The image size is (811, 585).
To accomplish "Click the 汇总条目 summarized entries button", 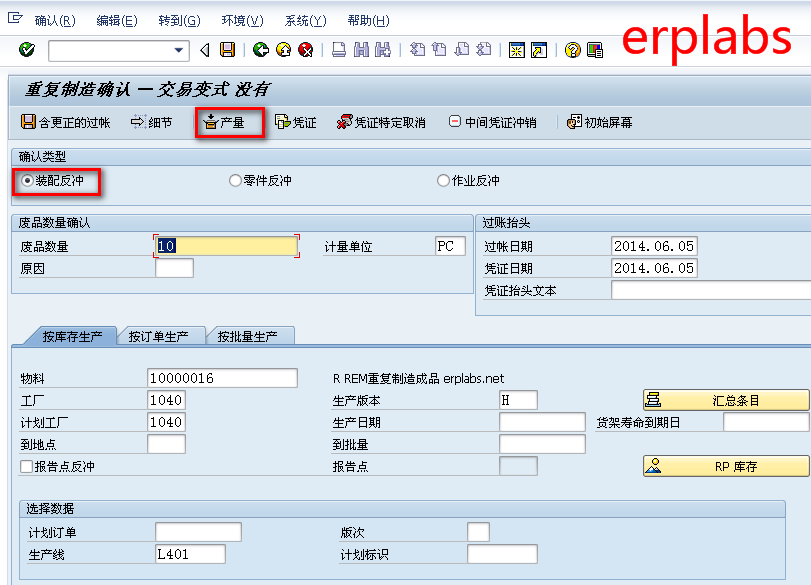I will pyautogui.click(x=725, y=399).
